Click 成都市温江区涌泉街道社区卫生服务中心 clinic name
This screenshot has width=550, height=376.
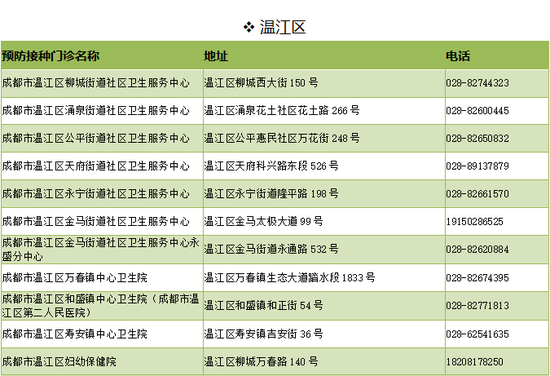[96, 110]
